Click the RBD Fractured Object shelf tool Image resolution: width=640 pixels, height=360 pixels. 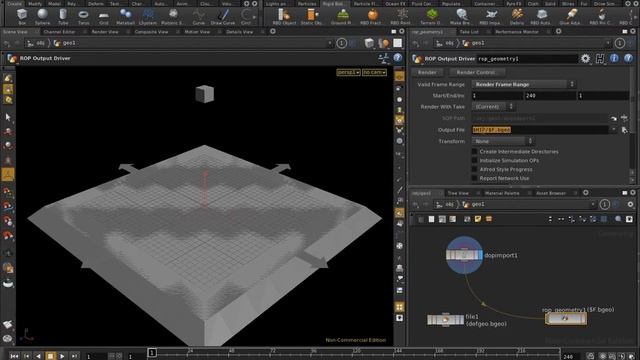pos(371,16)
